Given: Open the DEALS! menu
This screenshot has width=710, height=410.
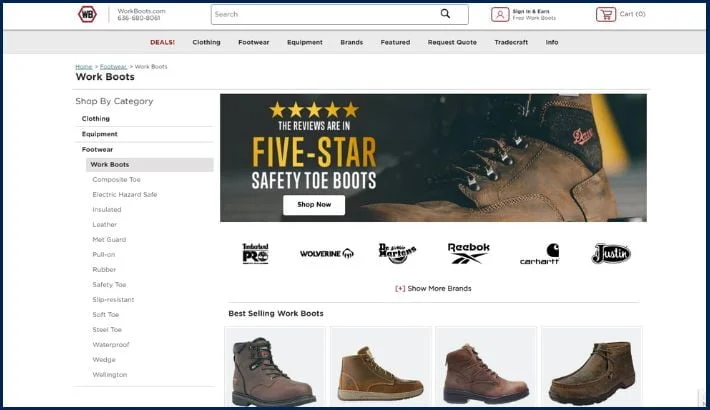Looking at the screenshot, I should 163,42.
